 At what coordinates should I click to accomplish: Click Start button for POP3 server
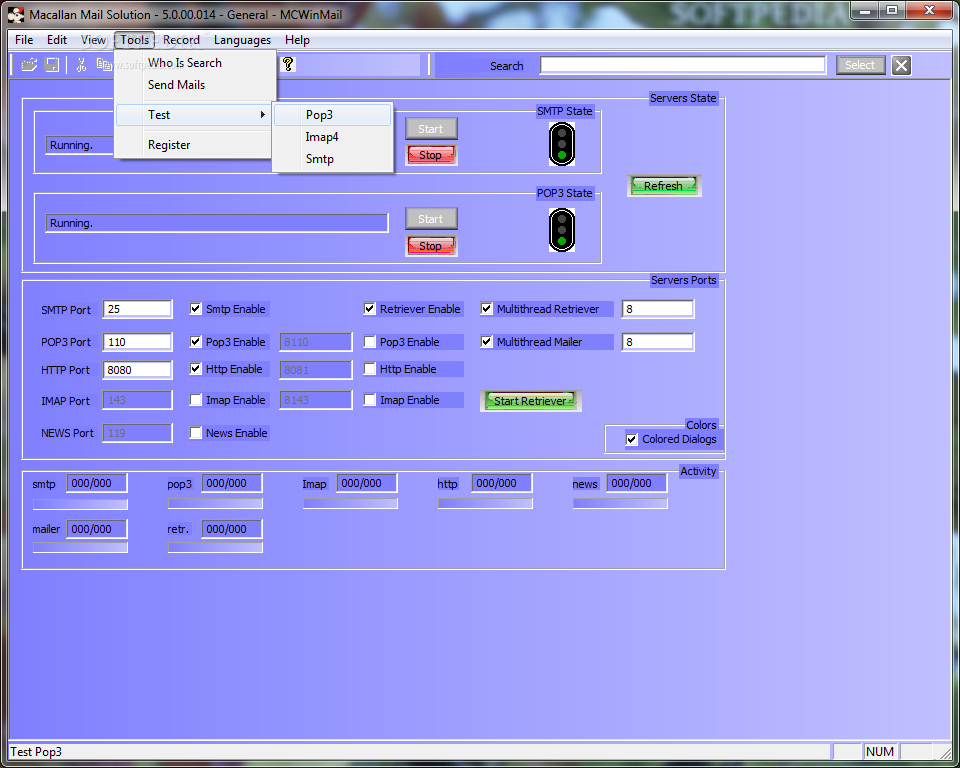tap(431, 219)
